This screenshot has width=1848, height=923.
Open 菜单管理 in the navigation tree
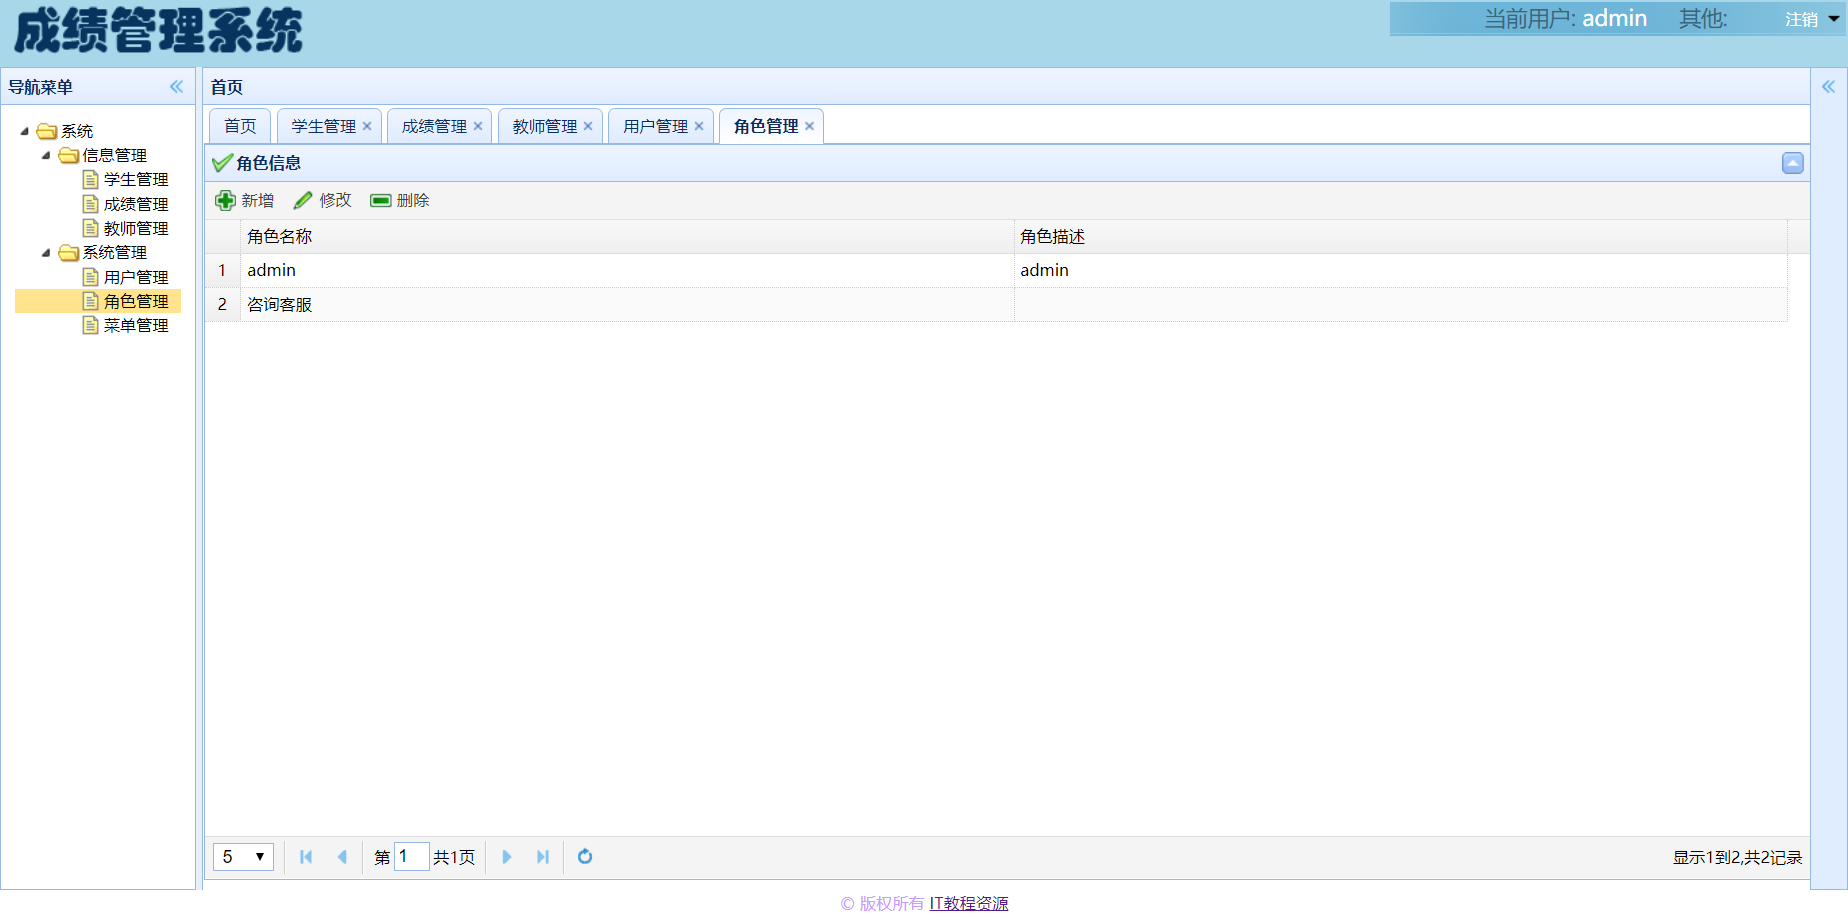tap(136, 325)
